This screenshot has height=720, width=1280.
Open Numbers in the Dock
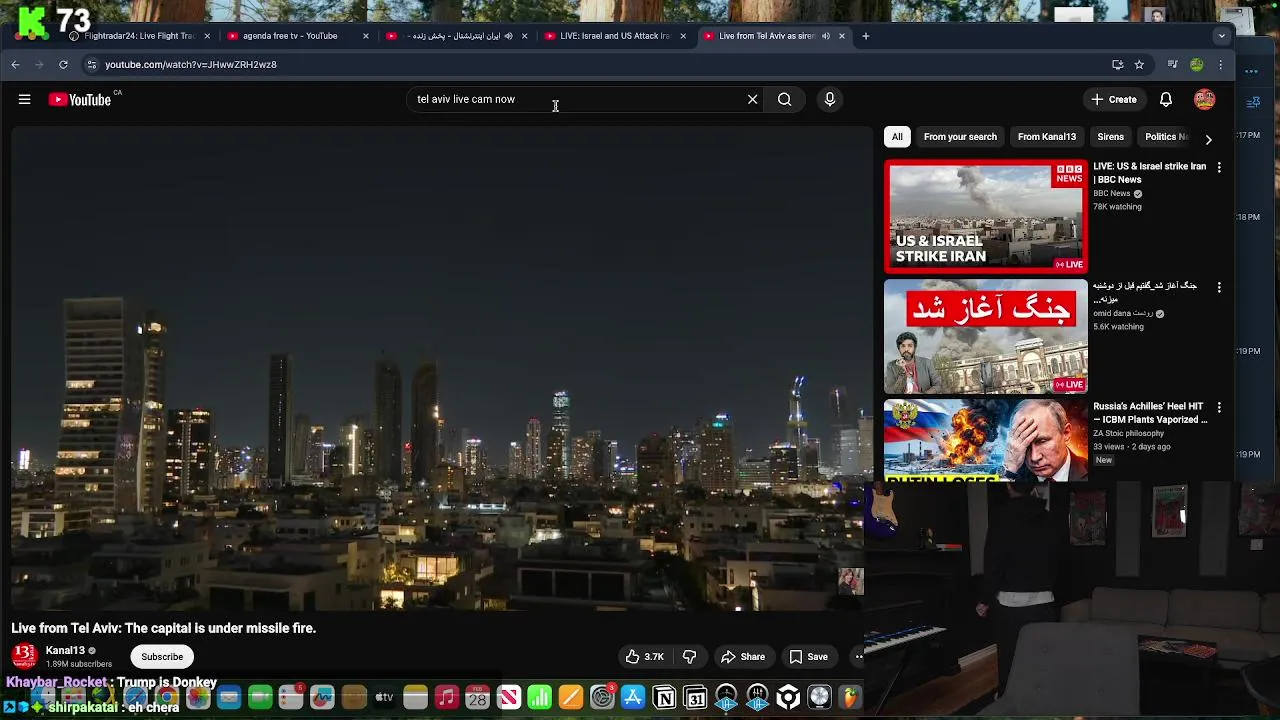click(x=539, y=697)
